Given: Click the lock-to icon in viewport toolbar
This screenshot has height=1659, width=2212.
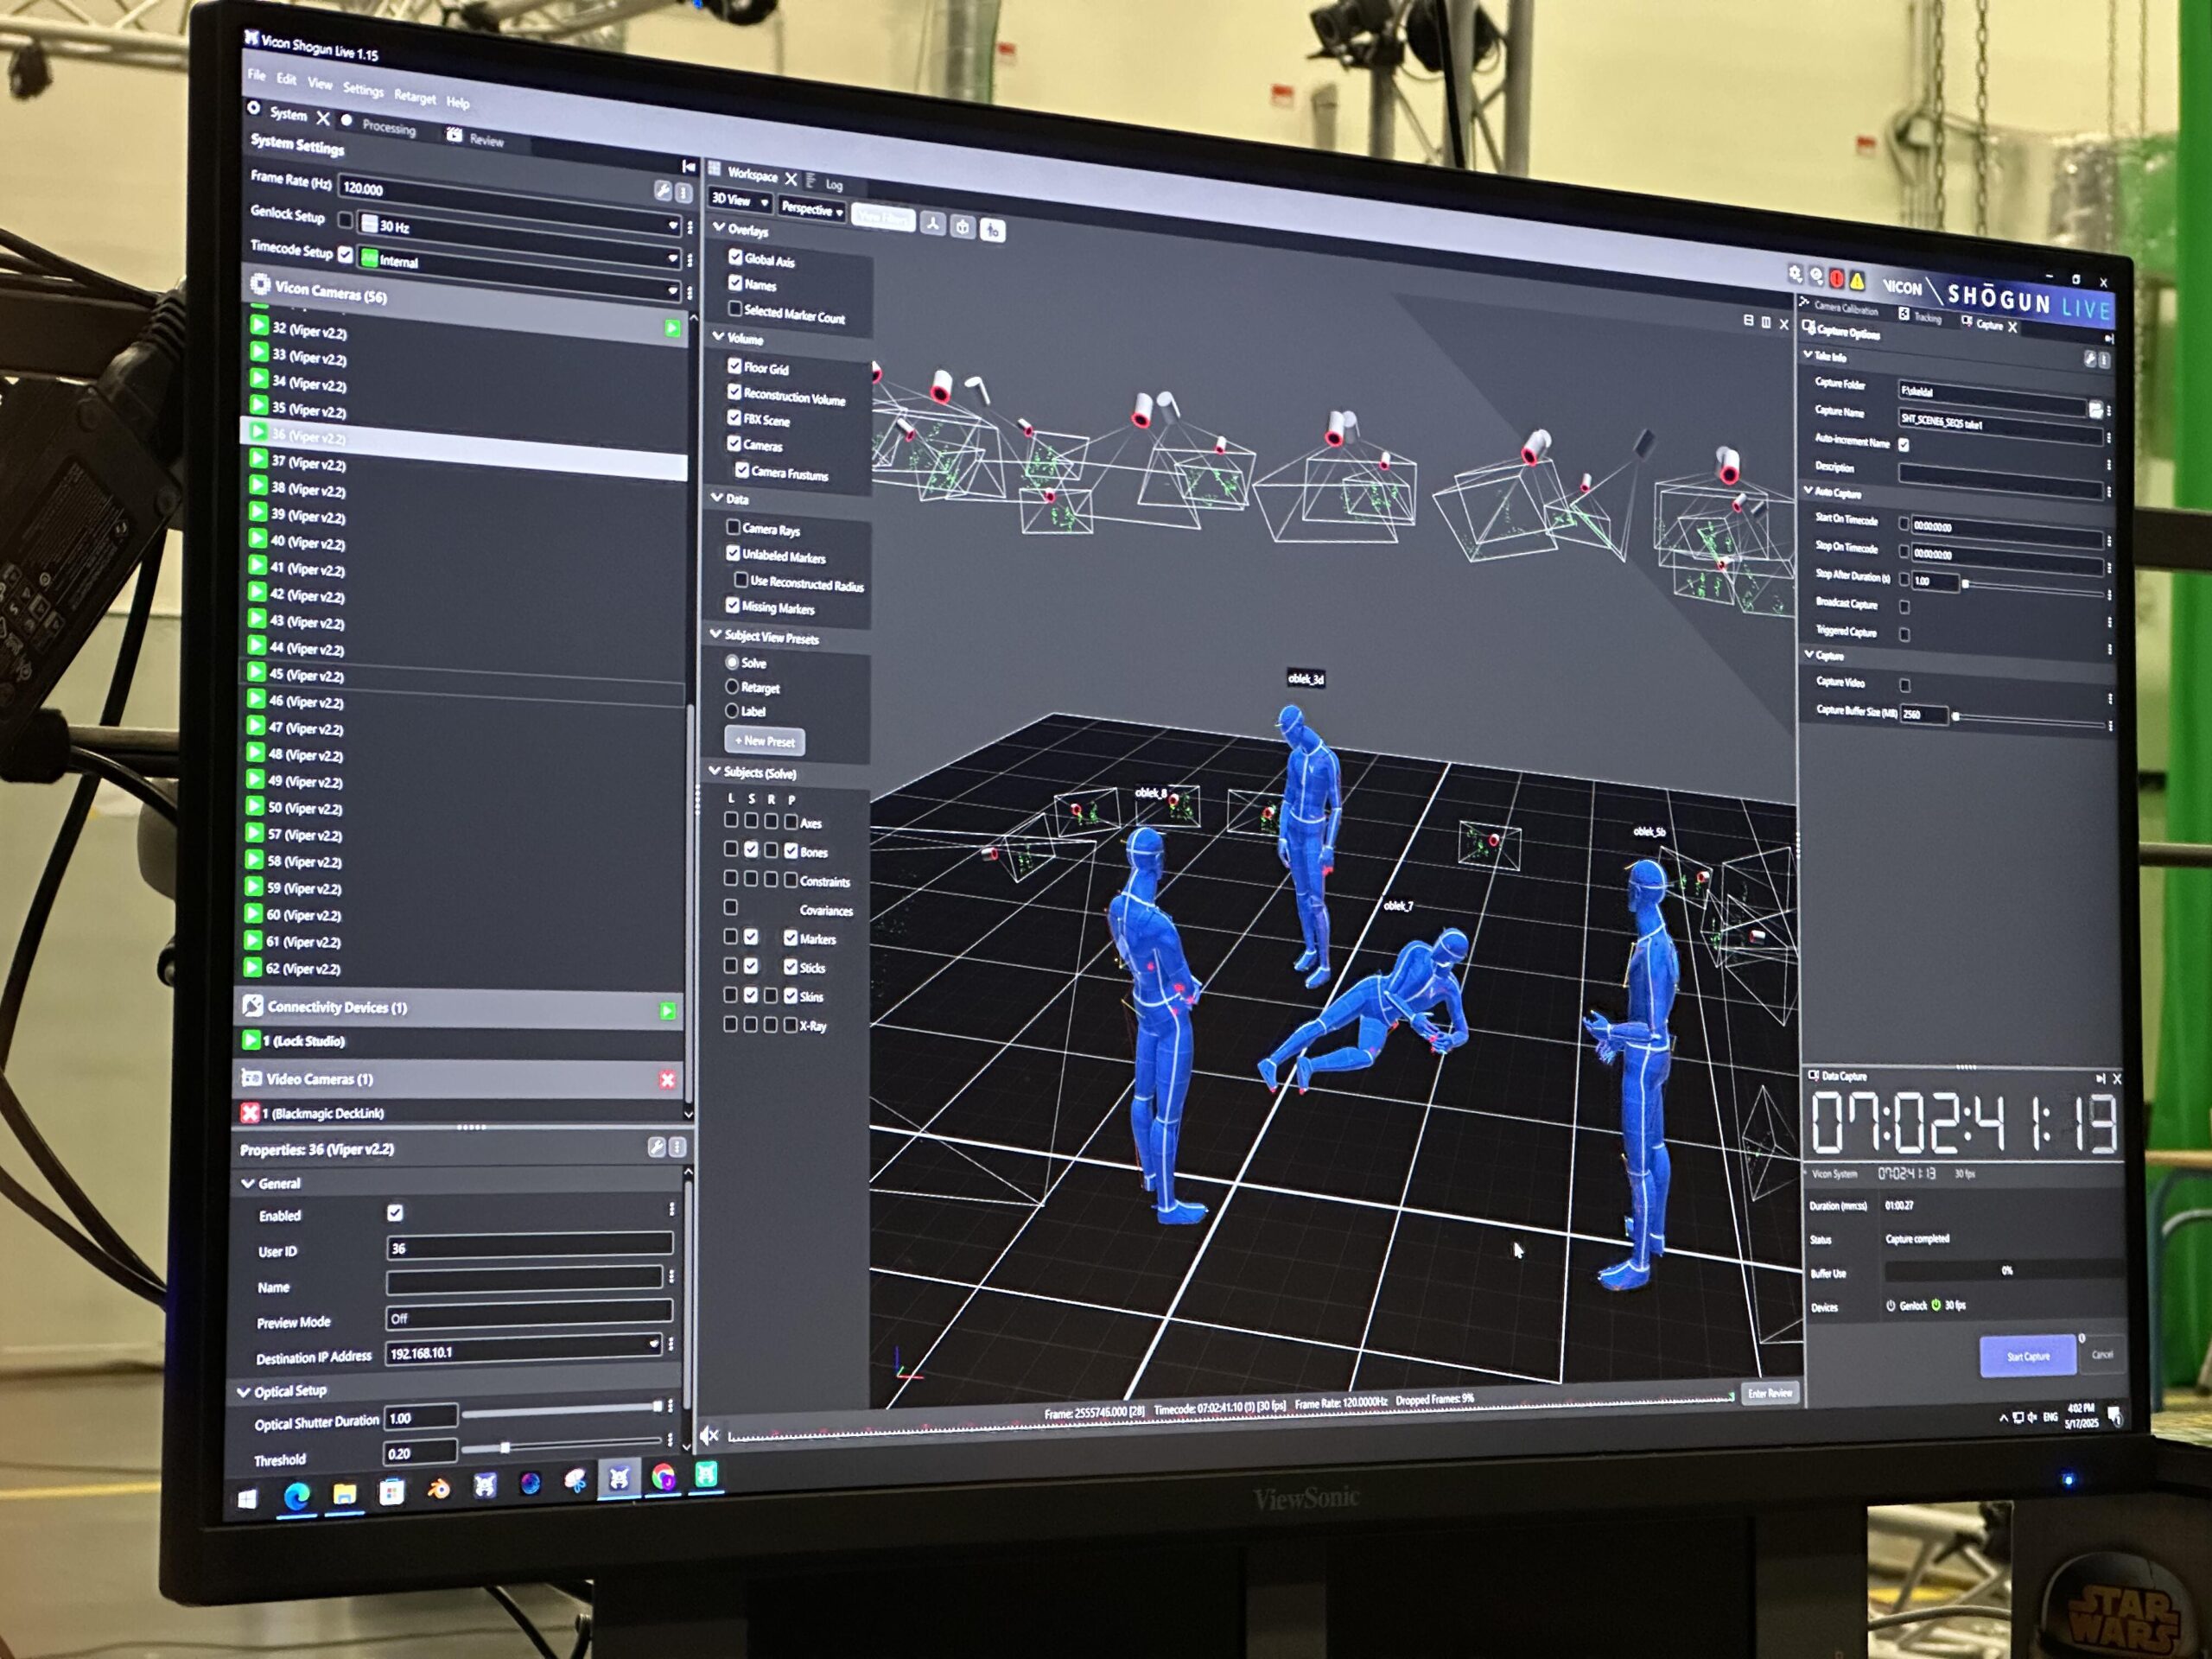Looking at the screenshot, I should coord(992,230).
